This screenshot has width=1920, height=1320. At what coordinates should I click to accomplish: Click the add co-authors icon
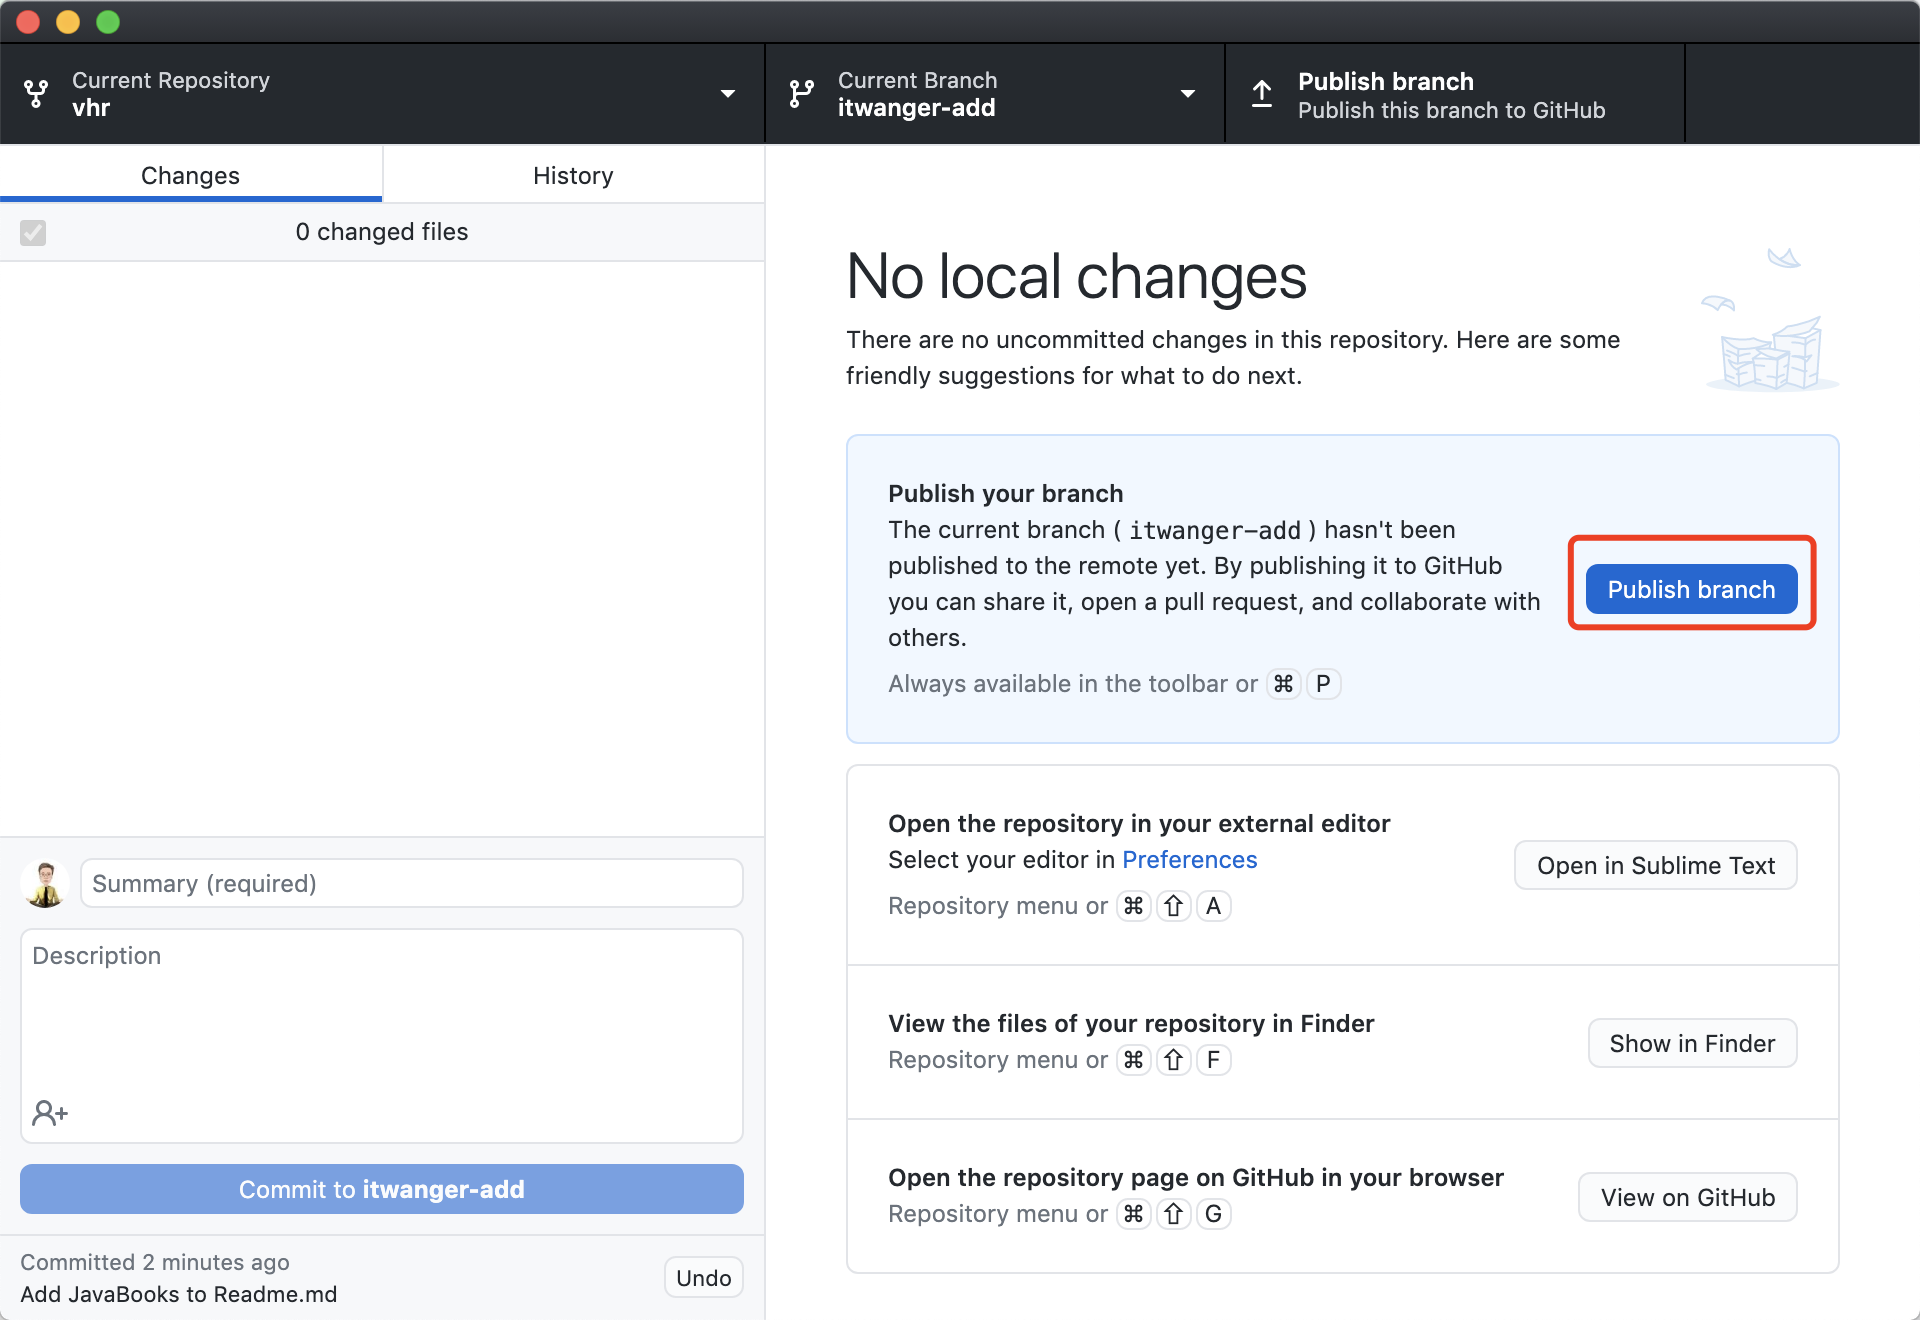pyautogui.click(x=50, y=1112)
